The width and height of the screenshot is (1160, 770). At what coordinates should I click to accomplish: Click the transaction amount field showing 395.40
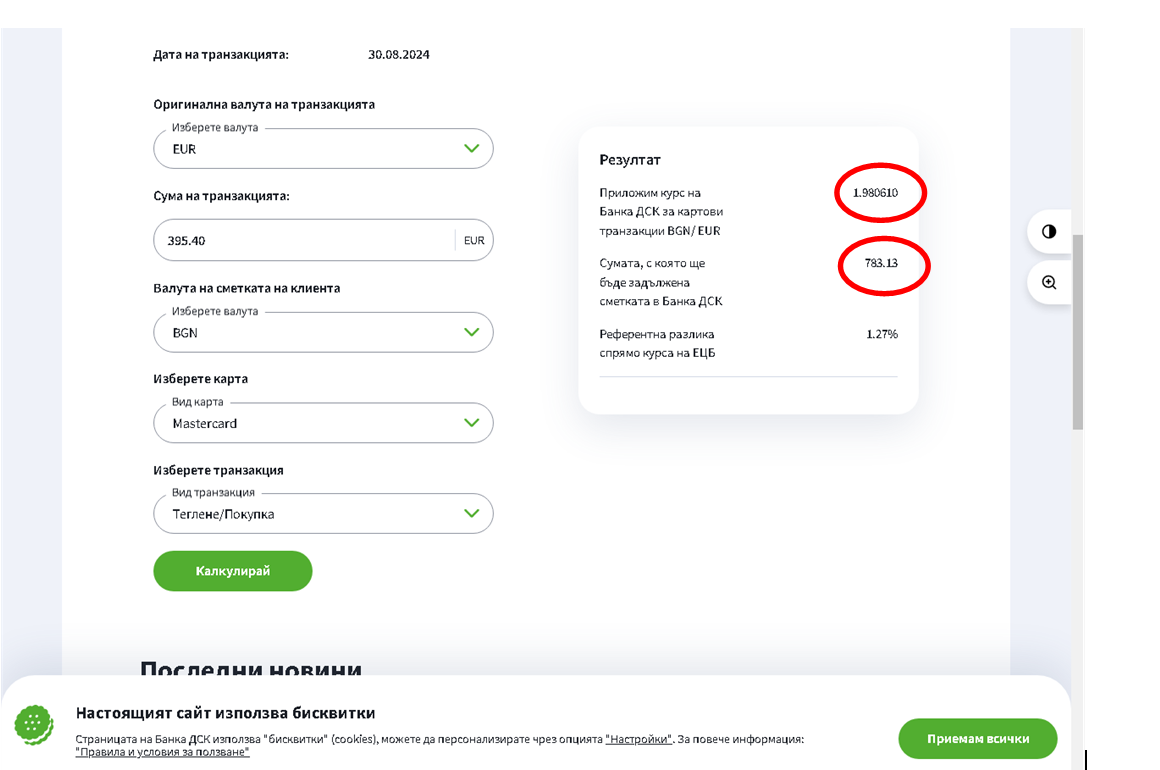click(300, 241)
